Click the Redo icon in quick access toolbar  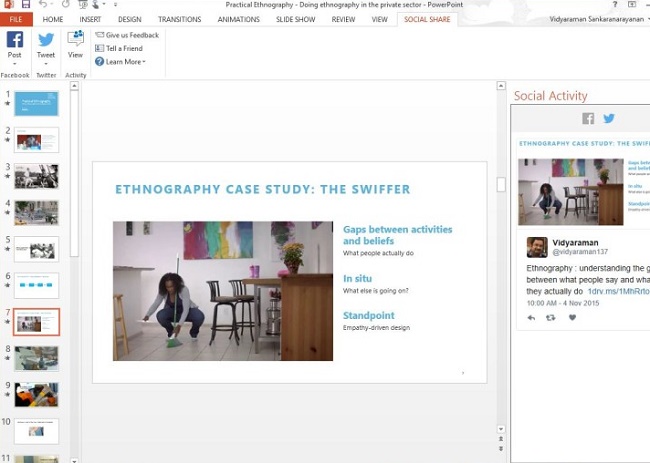(x=65, y=5)
